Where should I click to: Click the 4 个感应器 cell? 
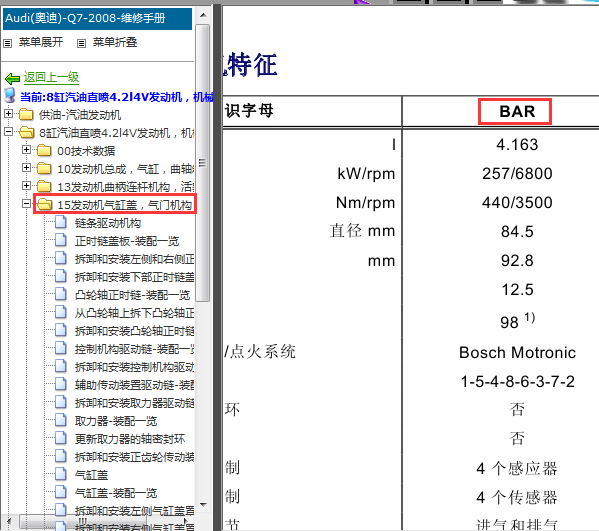[x=517, y=468]
